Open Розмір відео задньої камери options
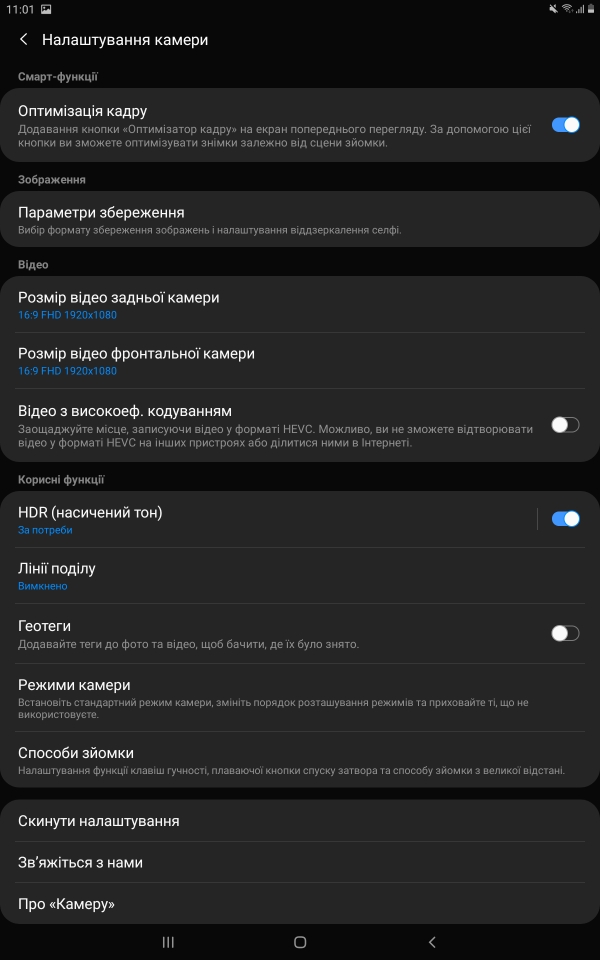The width and height of the screenshot is (600, 960). tap(300, 305)
